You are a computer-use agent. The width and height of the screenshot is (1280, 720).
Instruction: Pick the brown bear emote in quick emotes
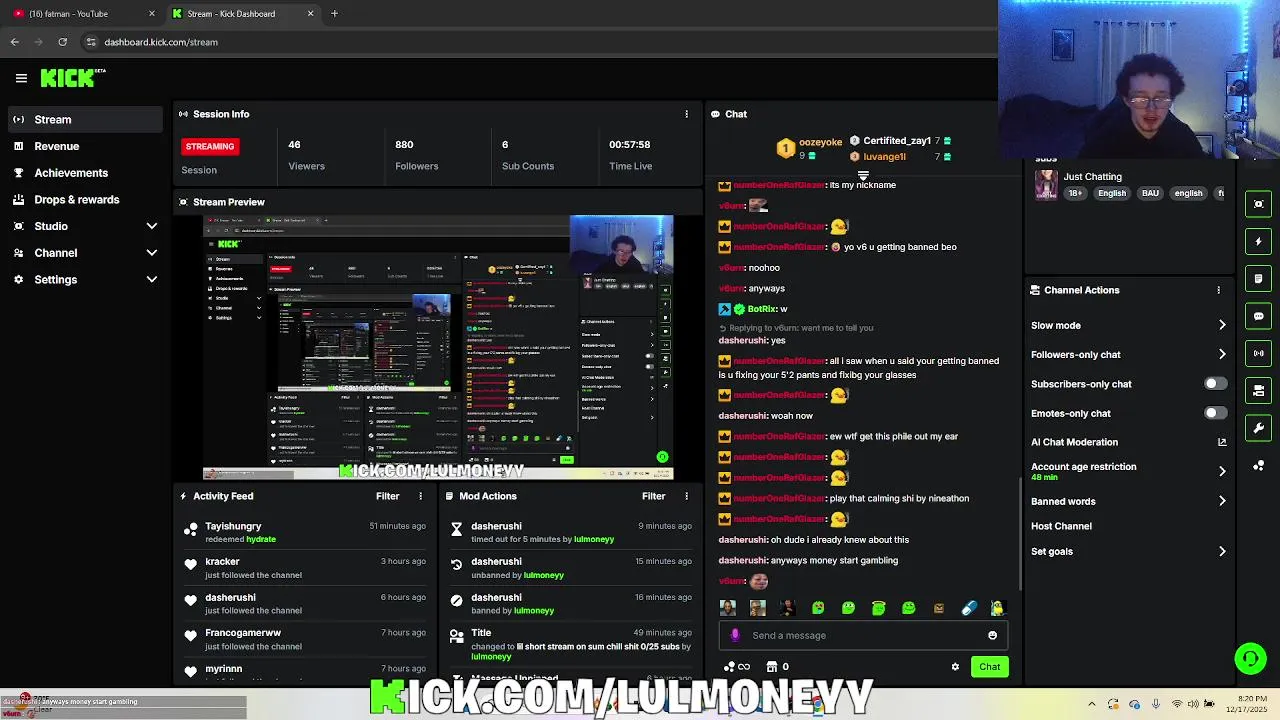(938, 608)
